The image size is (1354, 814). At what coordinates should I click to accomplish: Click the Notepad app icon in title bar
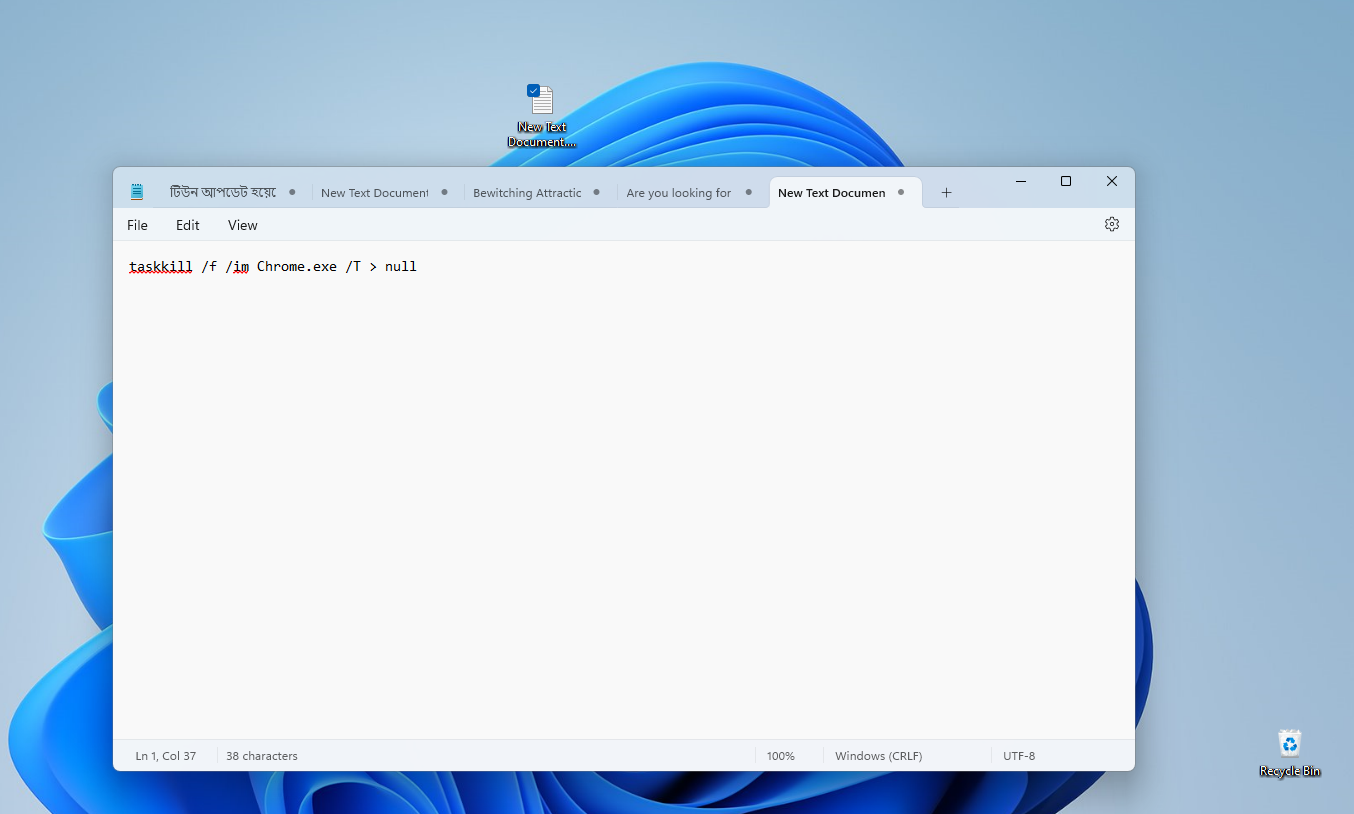pos(137,192)
